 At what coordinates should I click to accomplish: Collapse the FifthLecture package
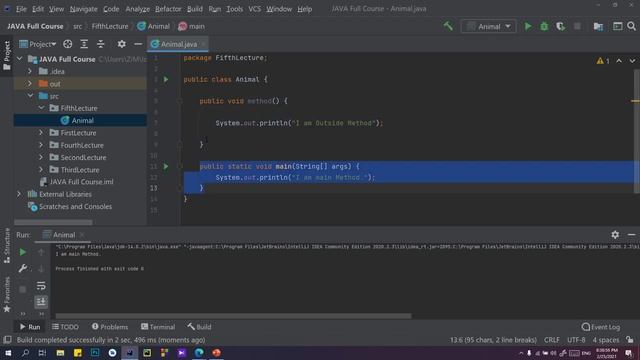click(41, 108)
